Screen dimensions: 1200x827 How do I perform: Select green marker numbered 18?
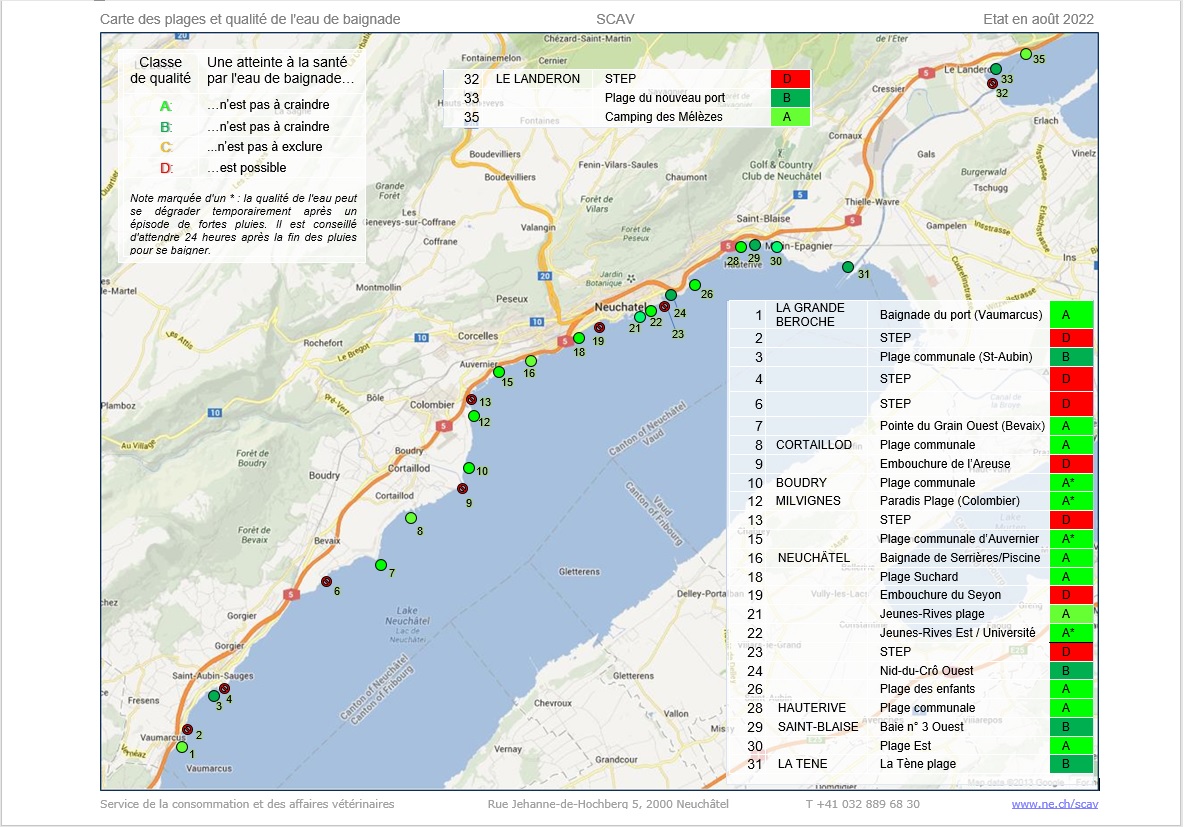pos(579,338)
